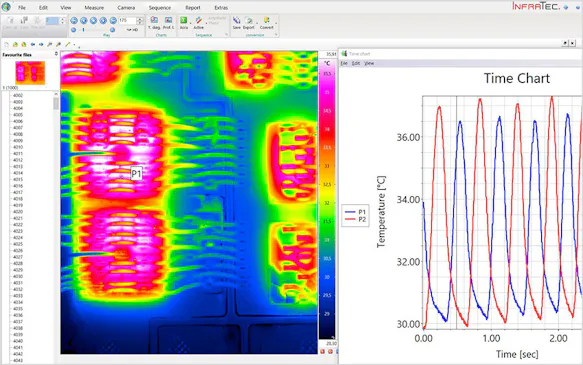583x365 pixels.
Task: Open the quick toolbar customize dropdown arrow
Action: tap(74, 45)
